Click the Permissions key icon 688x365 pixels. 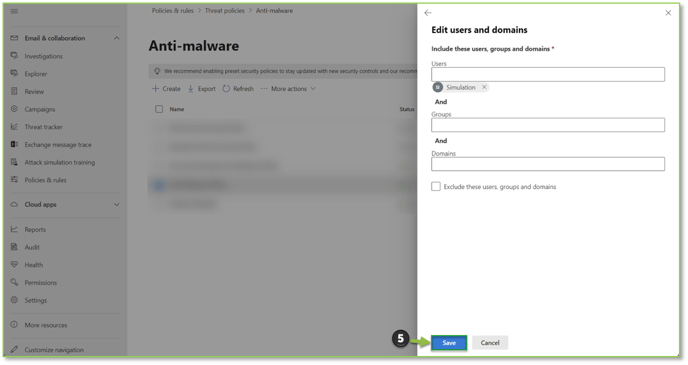14,282
